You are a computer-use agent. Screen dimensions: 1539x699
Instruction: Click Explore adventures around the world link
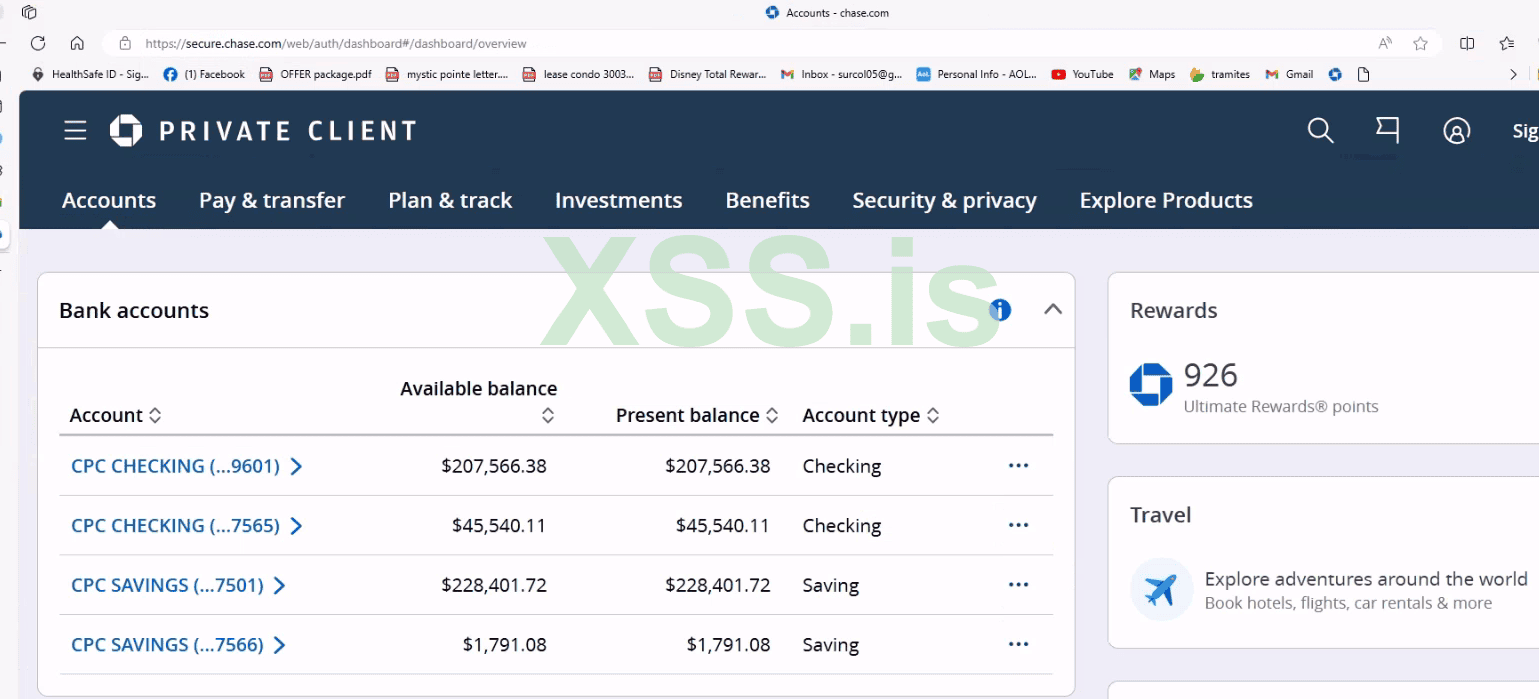[1365, 579]
